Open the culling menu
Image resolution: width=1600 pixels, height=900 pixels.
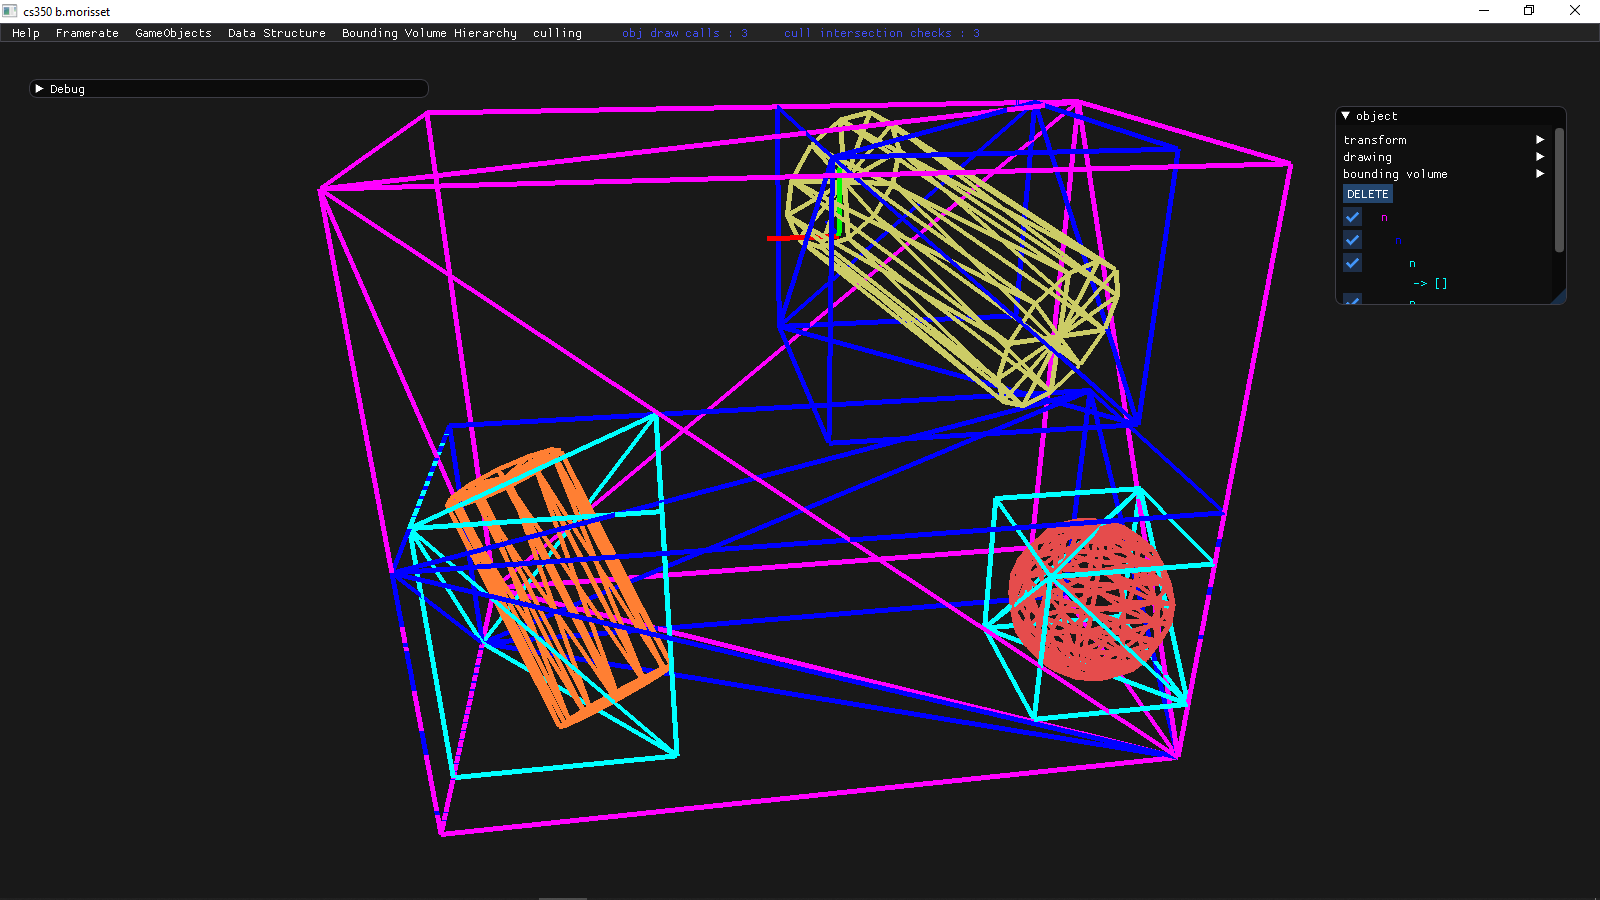click(557, 33)
